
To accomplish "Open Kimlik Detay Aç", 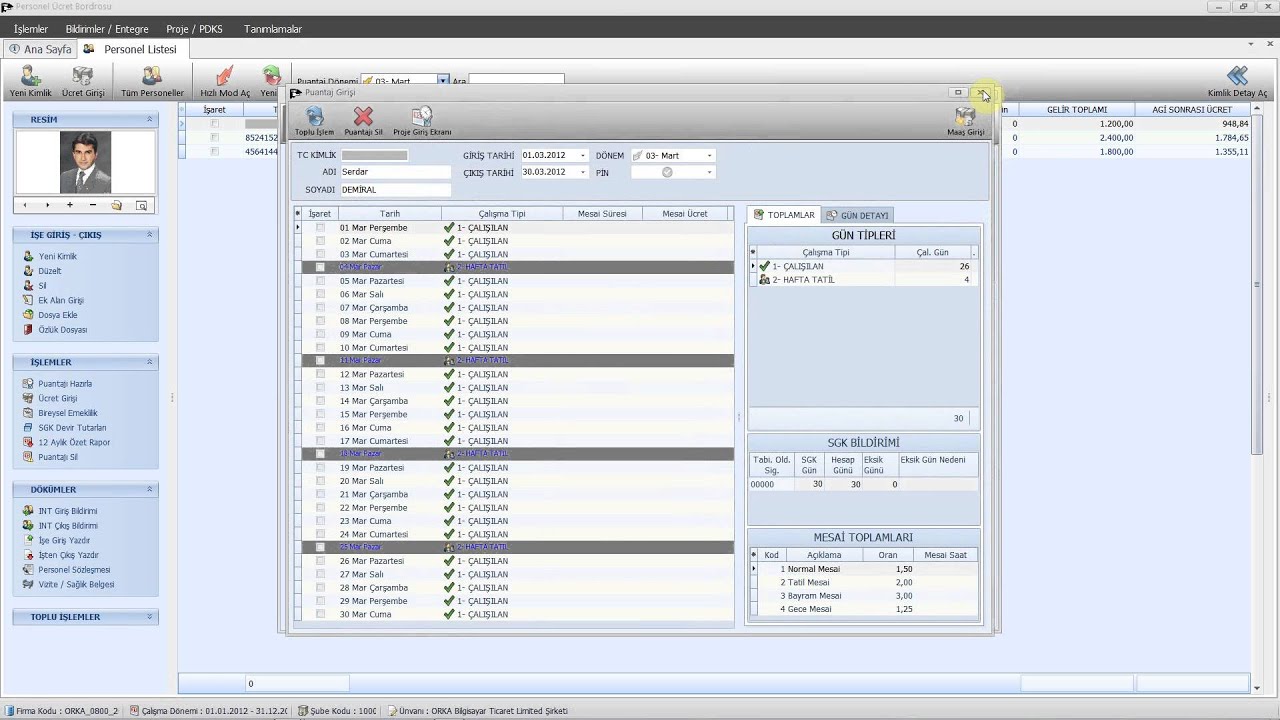I will (1237, 82).
